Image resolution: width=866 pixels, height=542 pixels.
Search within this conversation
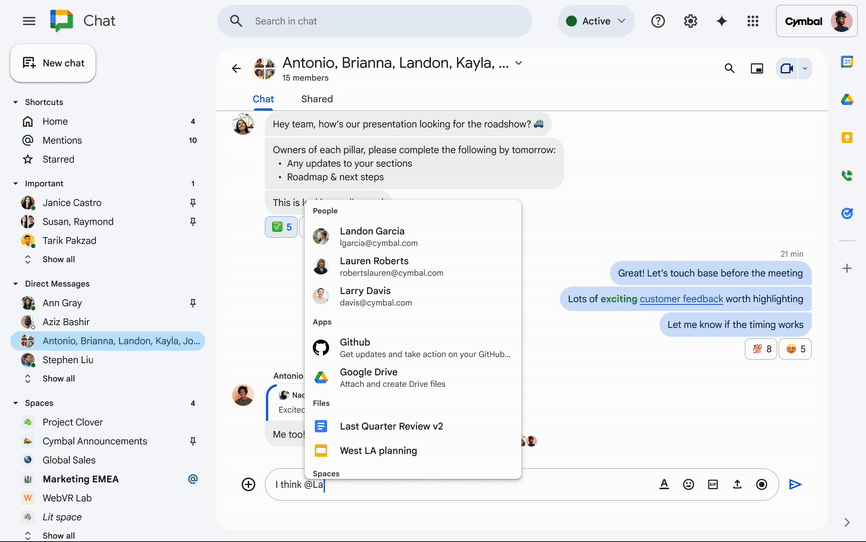(x=730, y=69)
